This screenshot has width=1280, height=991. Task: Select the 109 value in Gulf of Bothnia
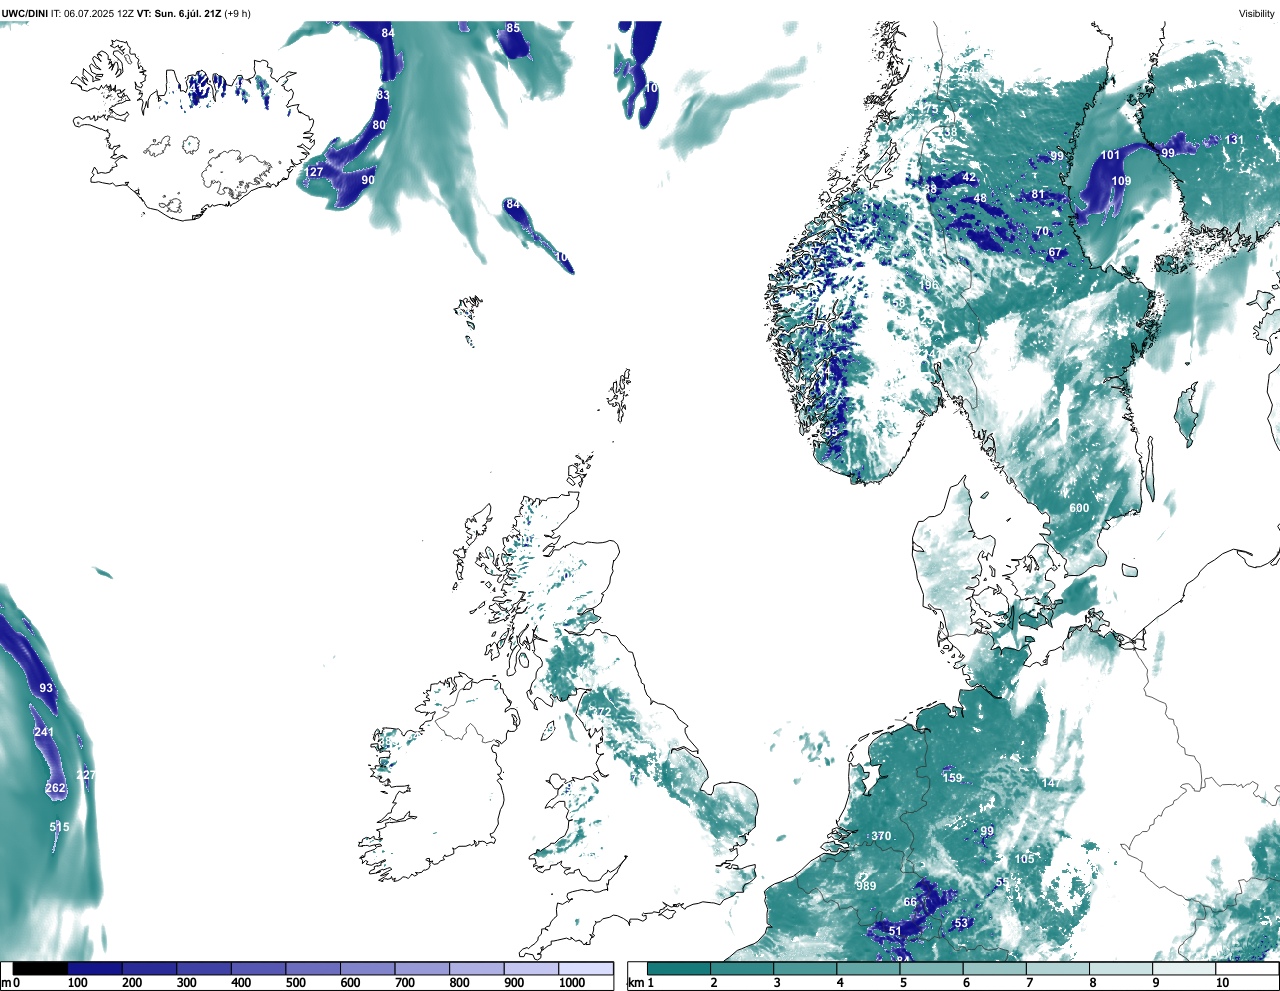1121,181
